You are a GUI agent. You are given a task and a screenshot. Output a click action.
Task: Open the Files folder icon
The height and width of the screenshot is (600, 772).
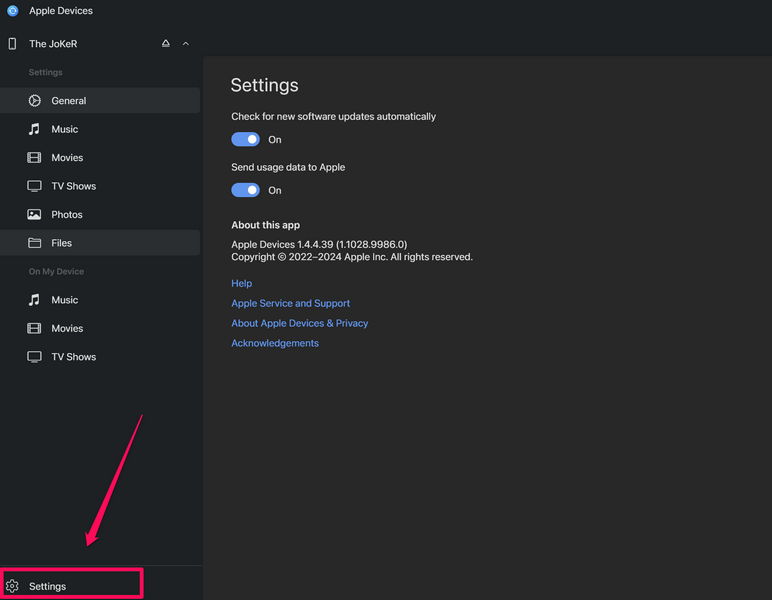pos(34,243)
